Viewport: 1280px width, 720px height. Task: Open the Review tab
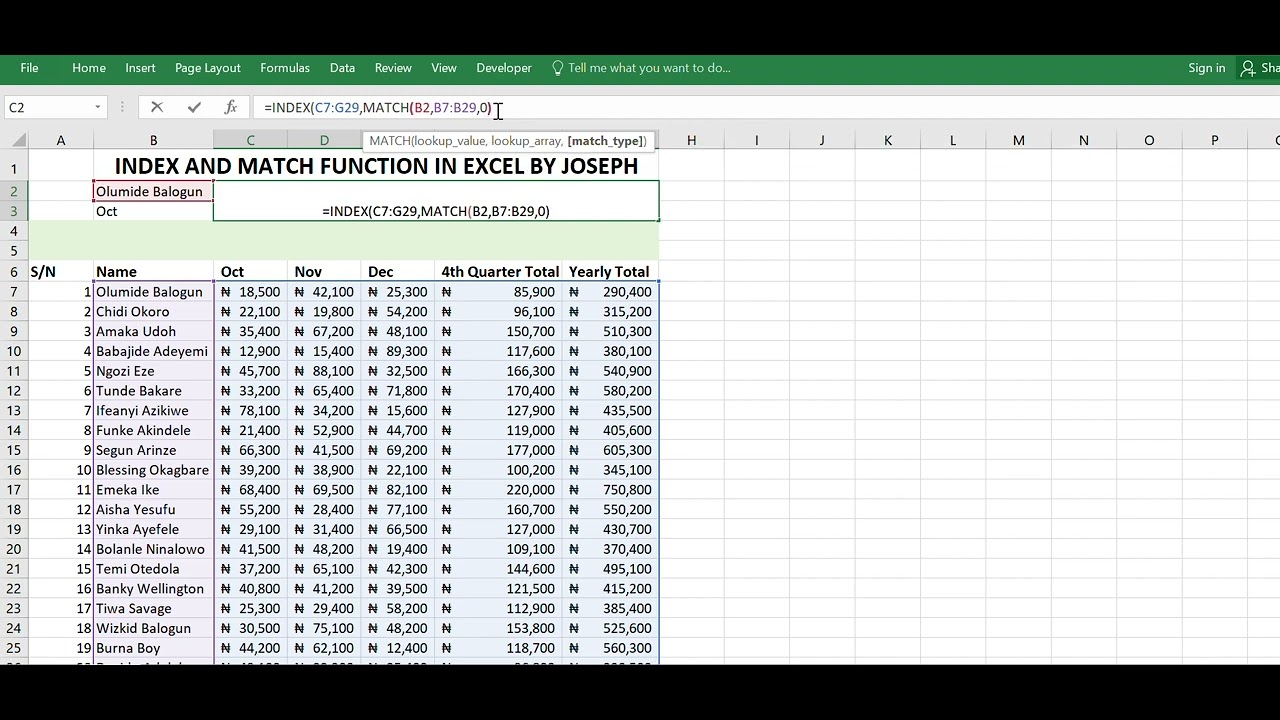(393, 68)
